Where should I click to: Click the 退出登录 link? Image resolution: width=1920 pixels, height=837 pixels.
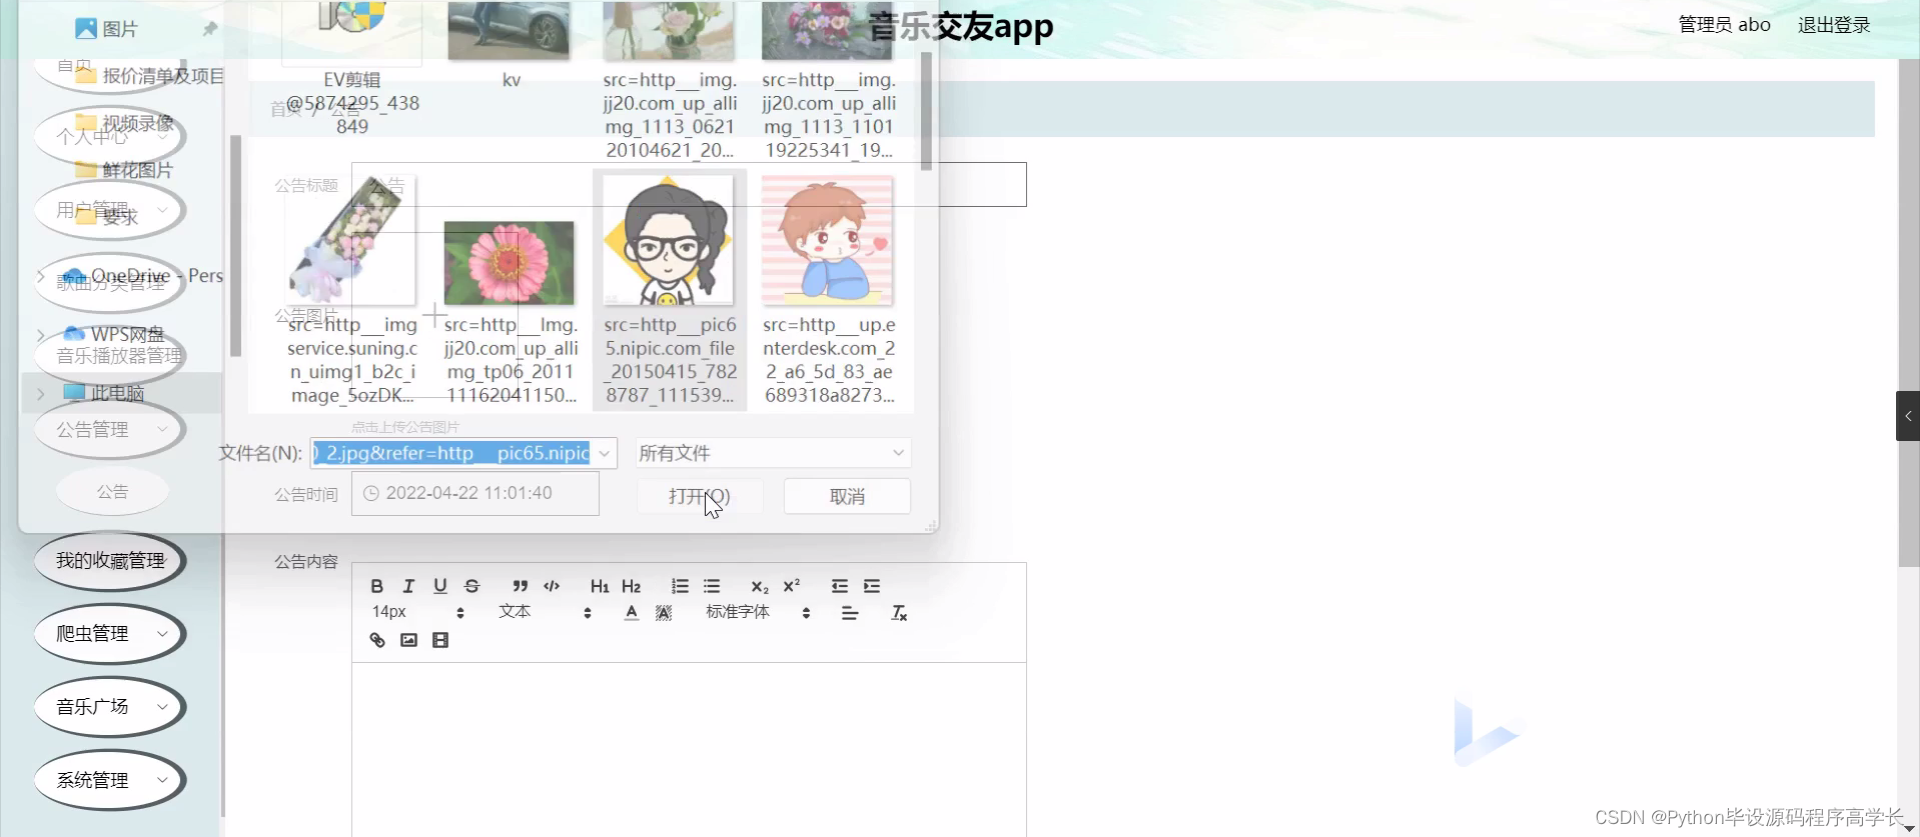pos(1833,25)
